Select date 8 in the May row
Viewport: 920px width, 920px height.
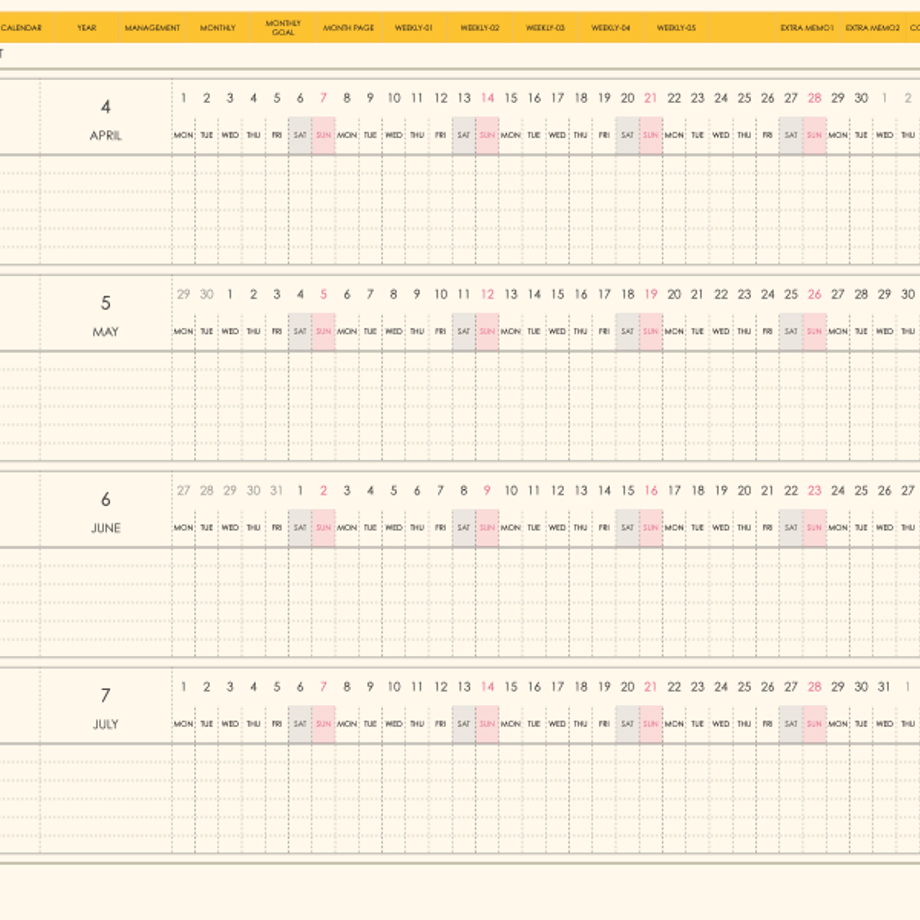point(394,295)
